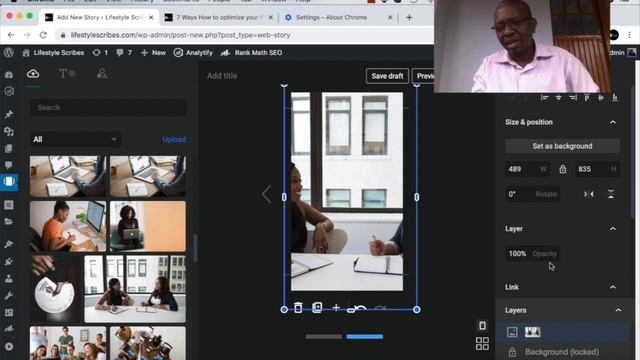Open available updates count 1
The height and width of the screenshot is (360, 640).
point(100,53)
